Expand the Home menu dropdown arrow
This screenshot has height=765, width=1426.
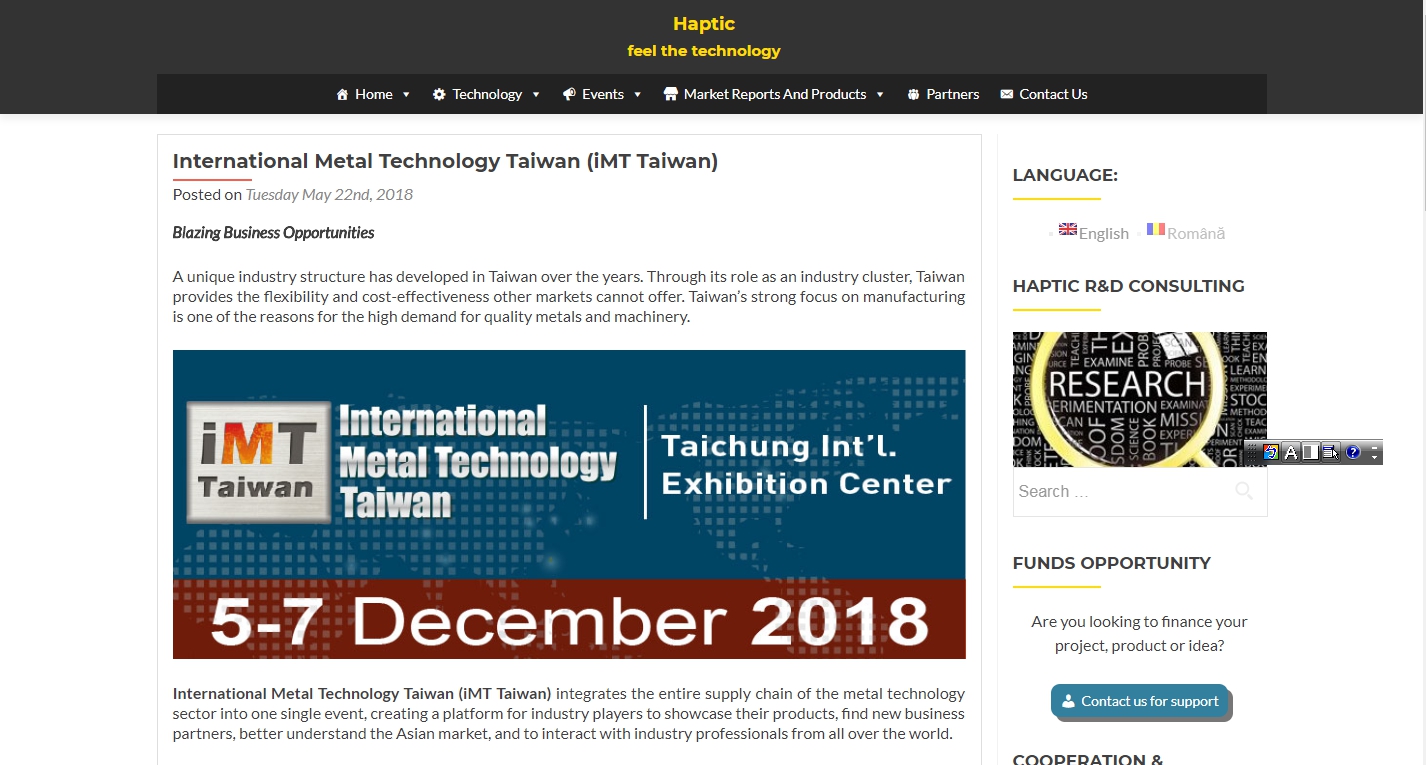pos(406,95)
